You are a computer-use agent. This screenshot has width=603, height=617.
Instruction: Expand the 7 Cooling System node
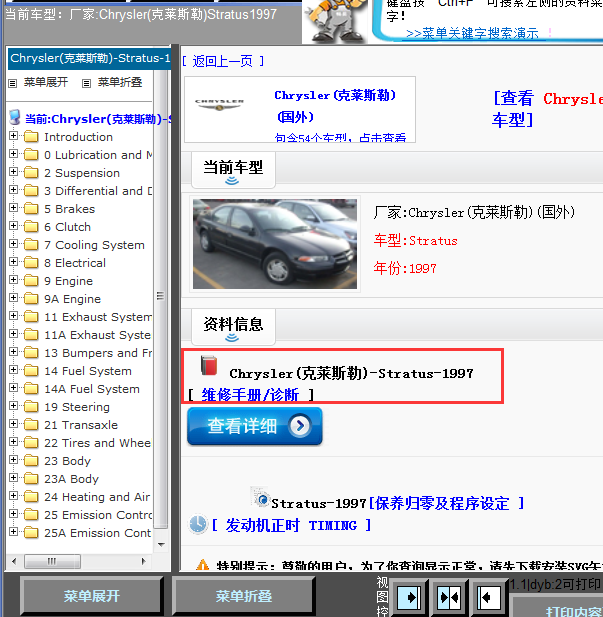(13, 244)
